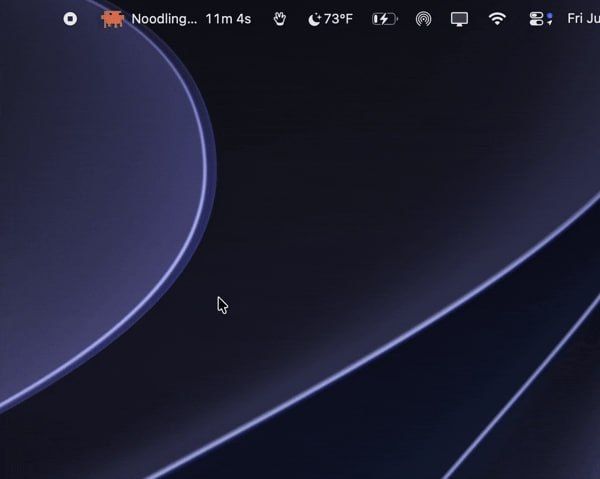
Task: Open the hand icon menu
Action: (280, 19)
